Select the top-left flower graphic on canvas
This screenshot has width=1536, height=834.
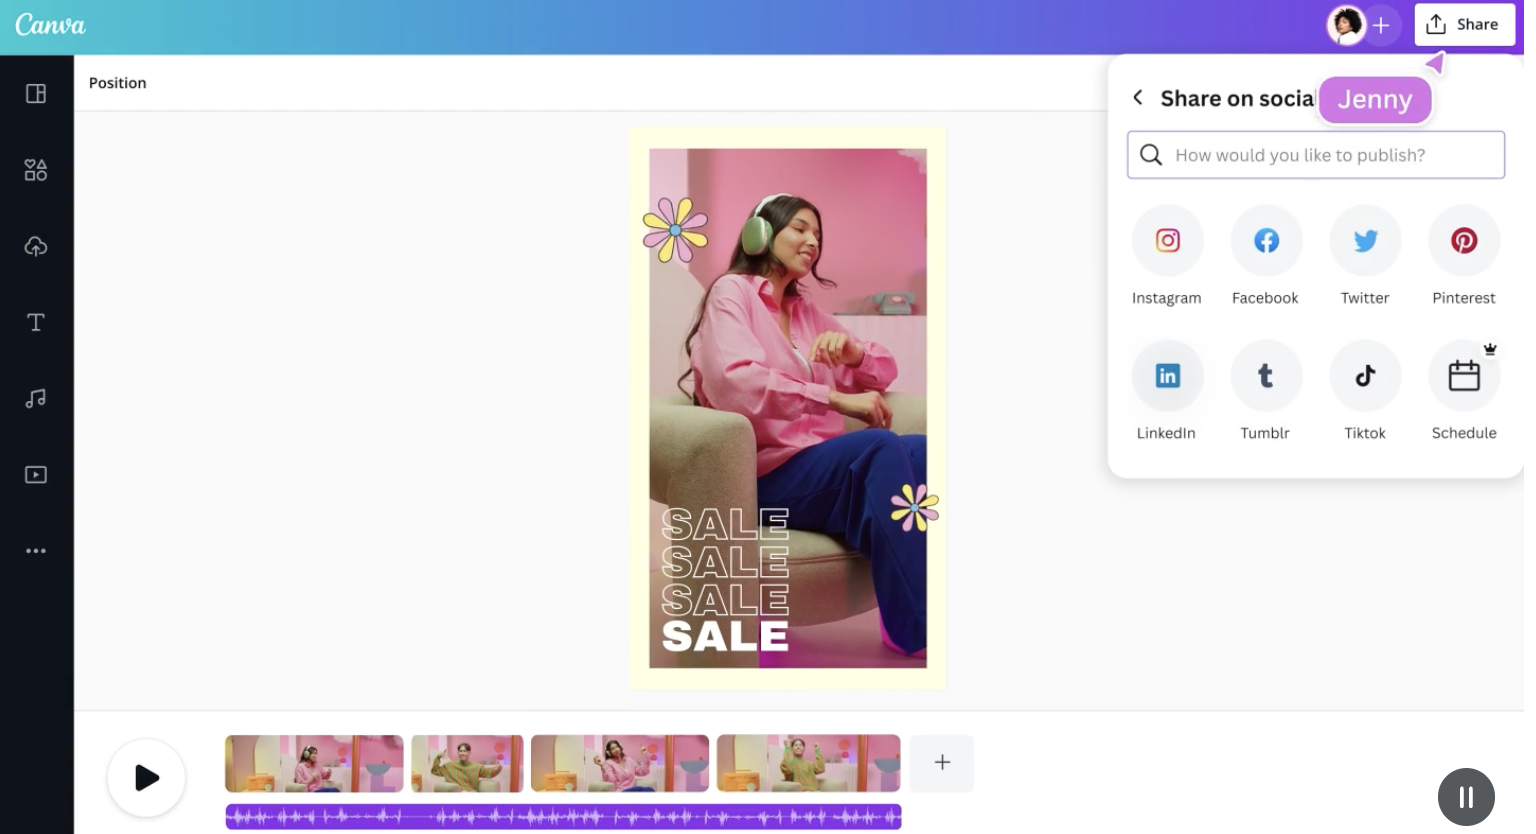[x=675, y=230]
